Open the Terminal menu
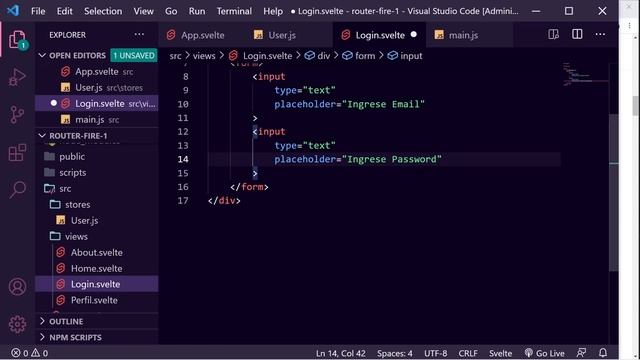 pos(234,11)
